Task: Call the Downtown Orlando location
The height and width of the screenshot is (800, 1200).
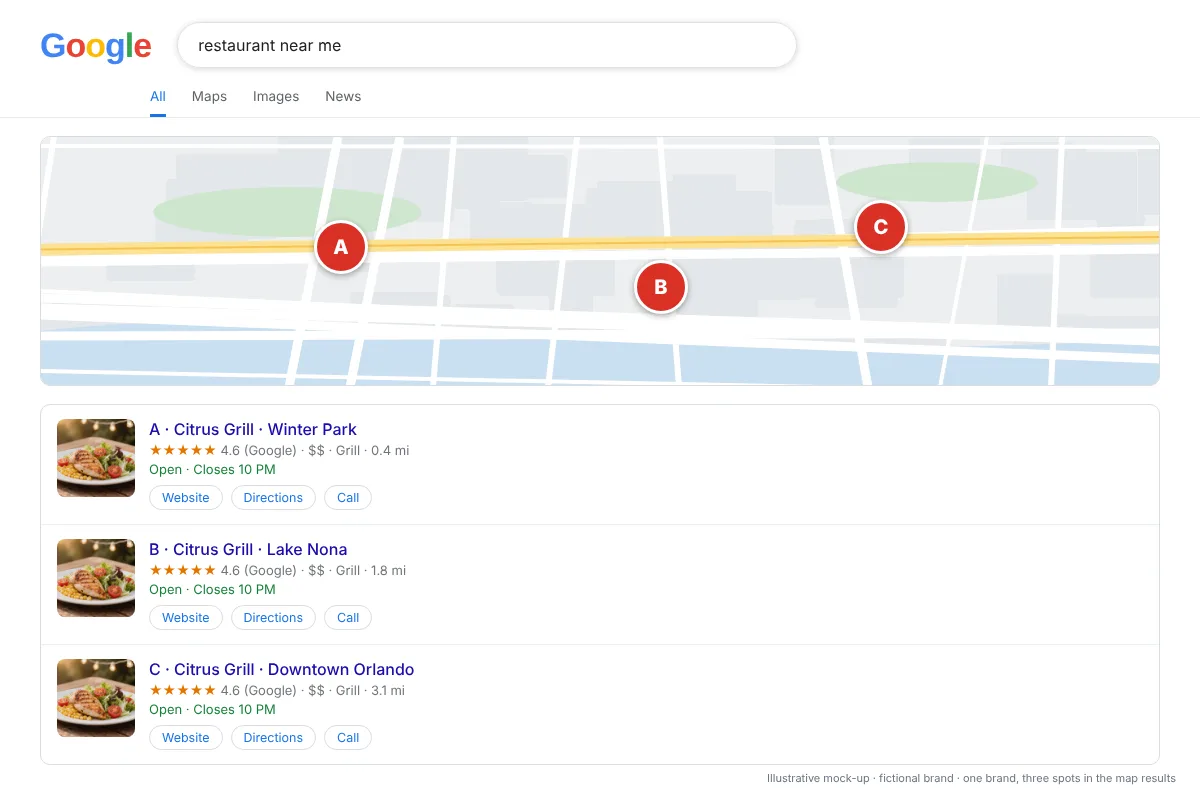Action: tap(348, 738)
